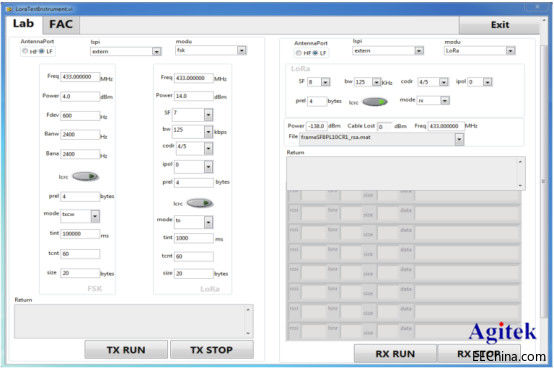554x369 pixels.
Task: Click TX LoRa Freq 433.000000 field
Action: coord(194,78)
